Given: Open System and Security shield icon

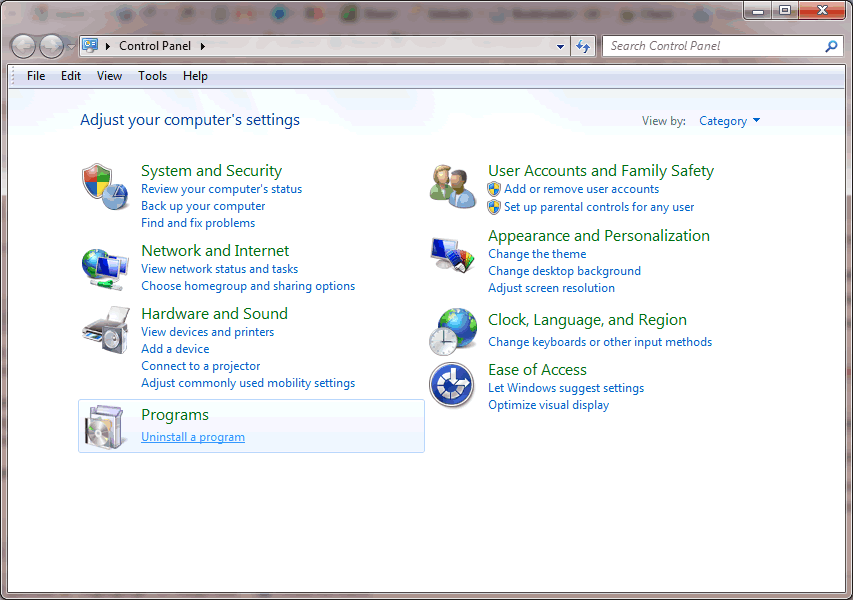Looking at the screenshot, I should point(105,187).
